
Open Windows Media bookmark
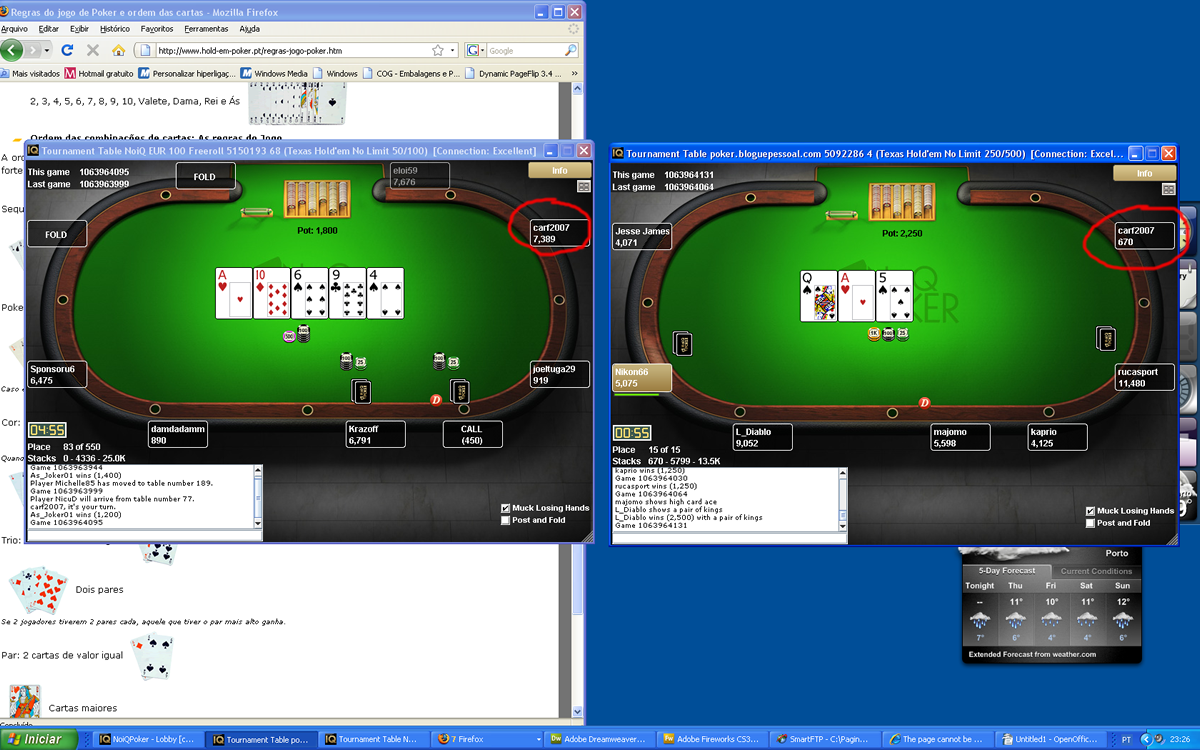[x=273, y=73]
